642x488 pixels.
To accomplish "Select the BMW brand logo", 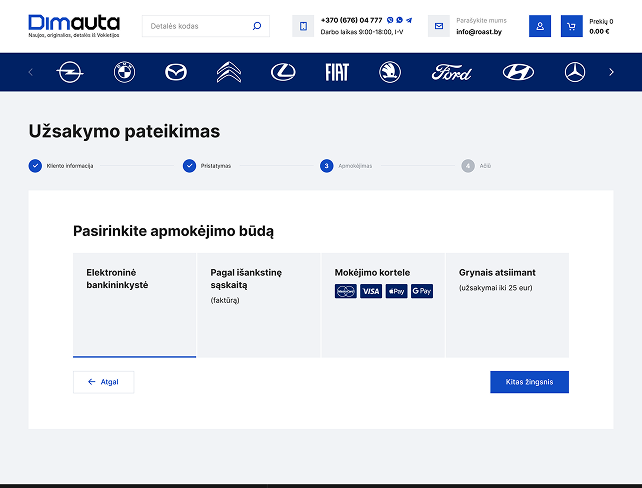I will point(124,72).
